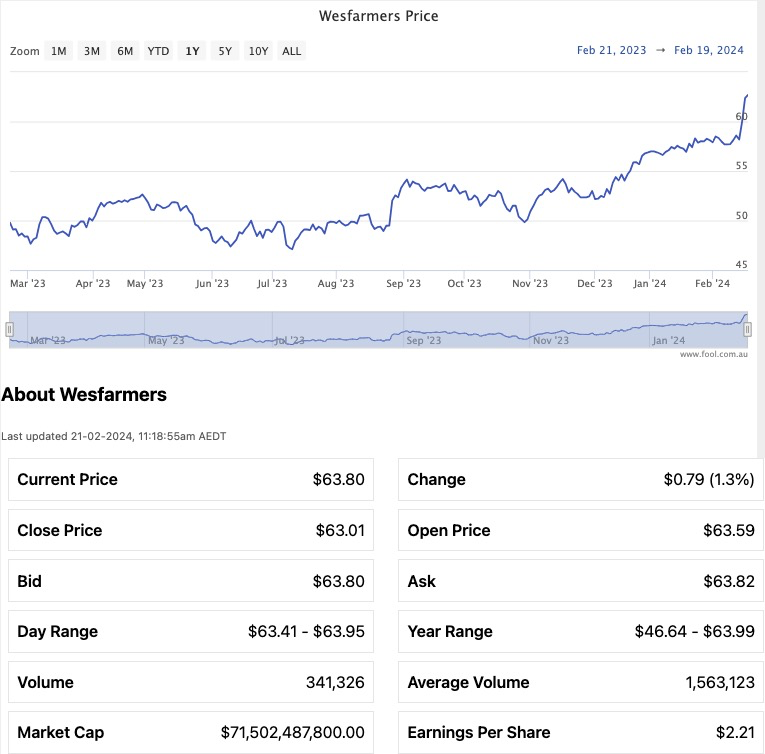Select the 6M zoom range
The width and height of the screenshot is (765, 754).
(125, 51)
